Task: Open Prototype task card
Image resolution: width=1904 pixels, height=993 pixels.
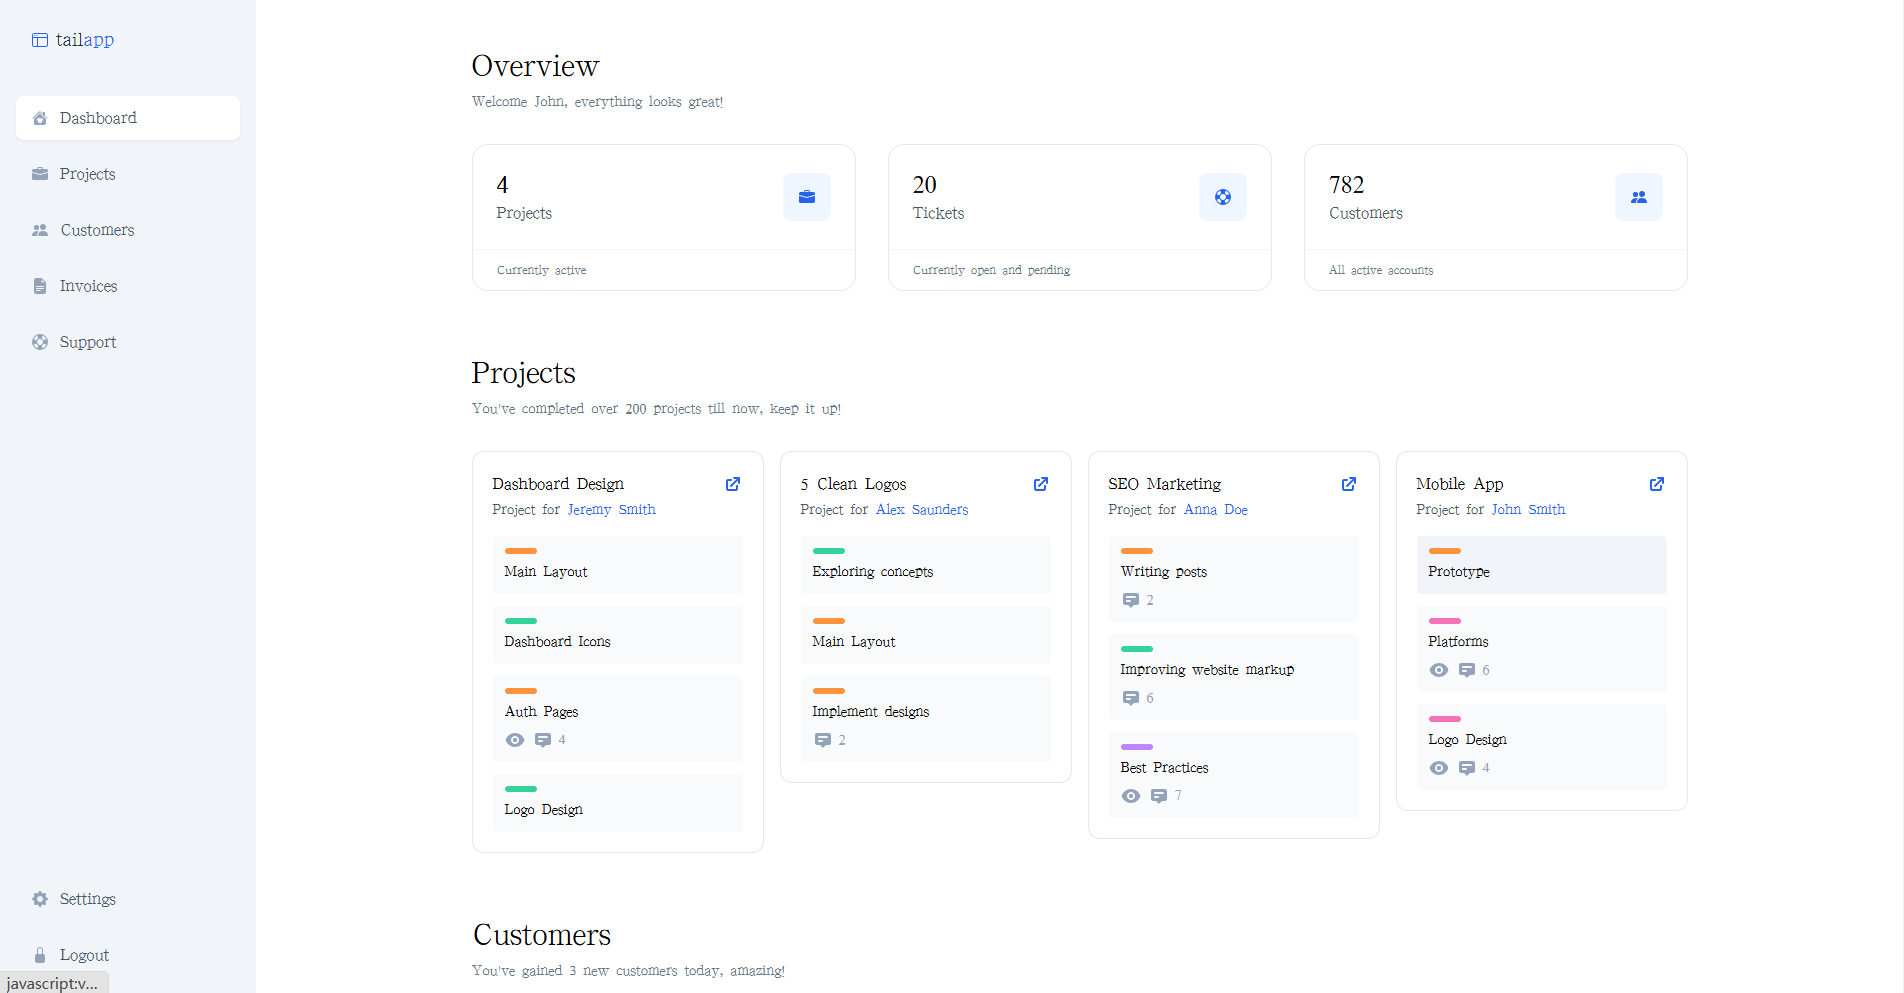Action: (1542, 565)
